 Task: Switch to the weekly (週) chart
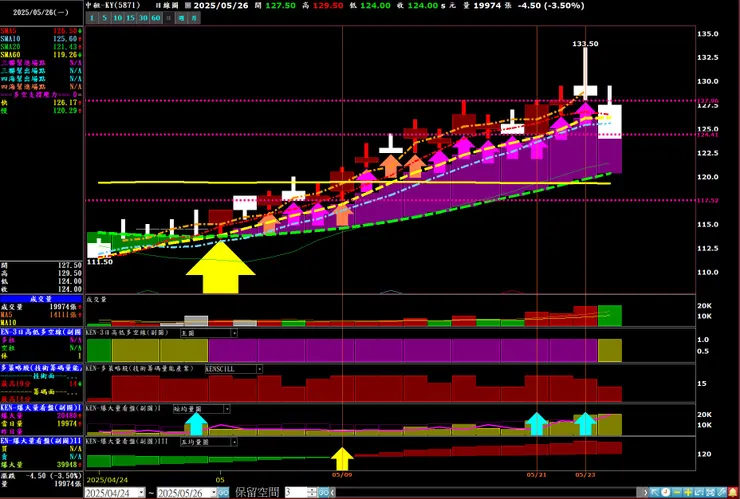[x=181, y=18]
